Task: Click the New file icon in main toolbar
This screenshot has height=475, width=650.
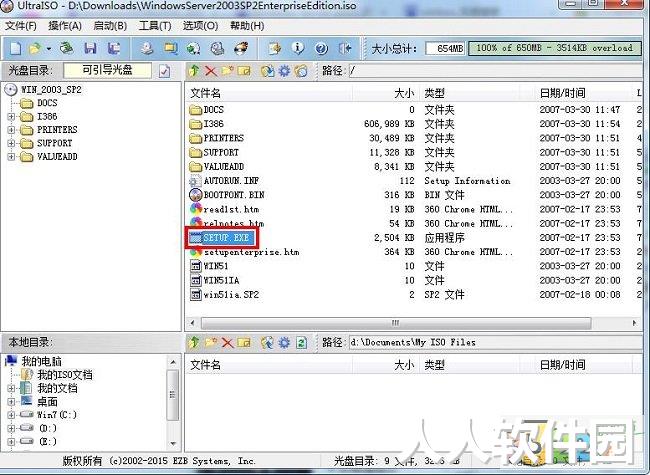Action: click(15, 48)
